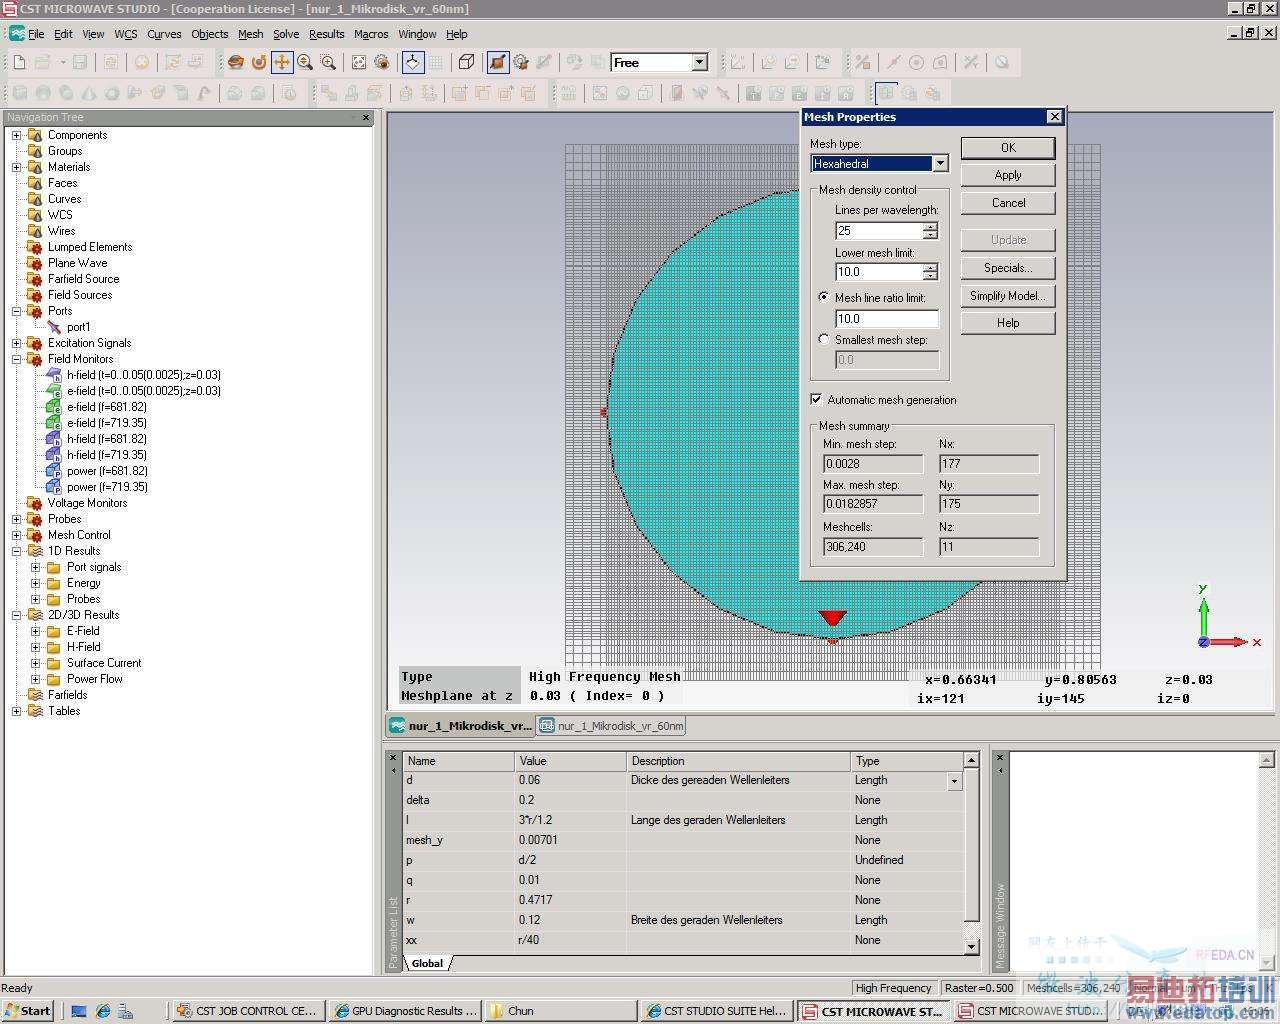The height and width of the screenshot is (1024, 1280).
Task: Click Cancel in Mesh Properties
Action: [x=1008, y=202]
